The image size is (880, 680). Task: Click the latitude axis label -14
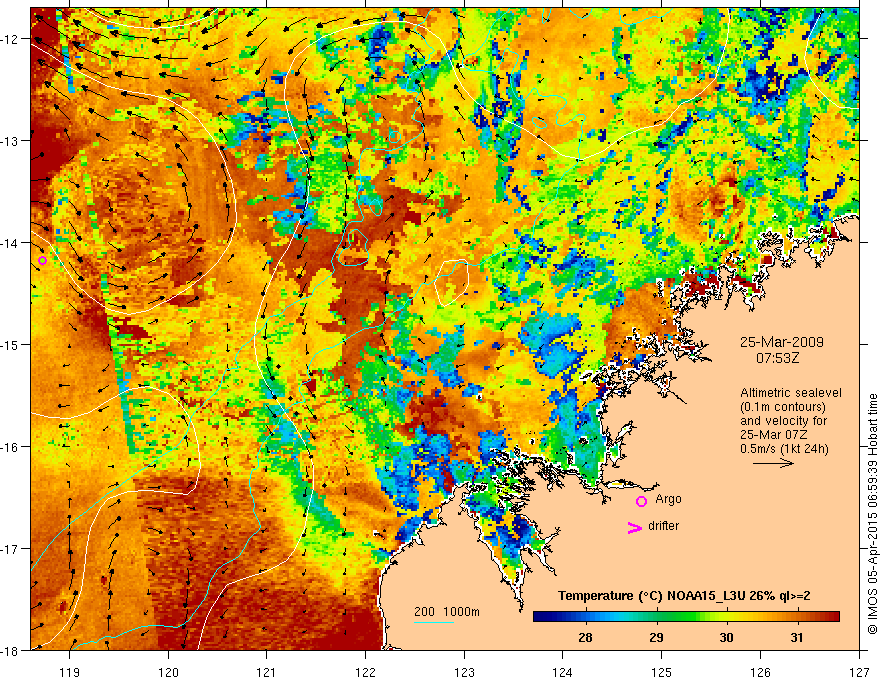11,243
